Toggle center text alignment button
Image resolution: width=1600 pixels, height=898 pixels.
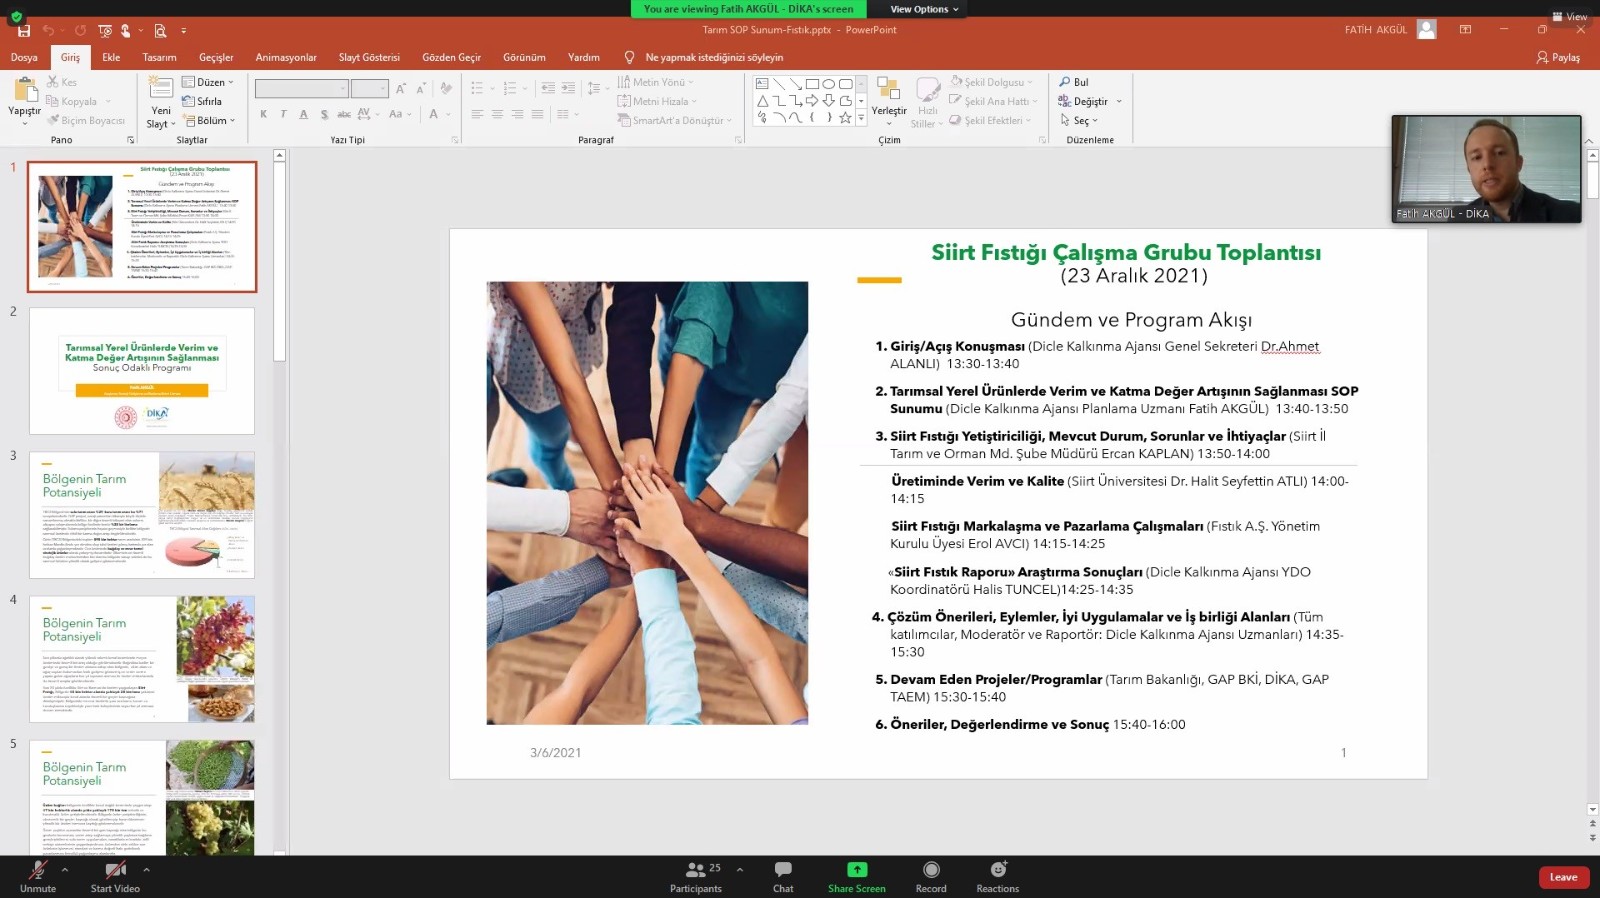coord(497,114)
